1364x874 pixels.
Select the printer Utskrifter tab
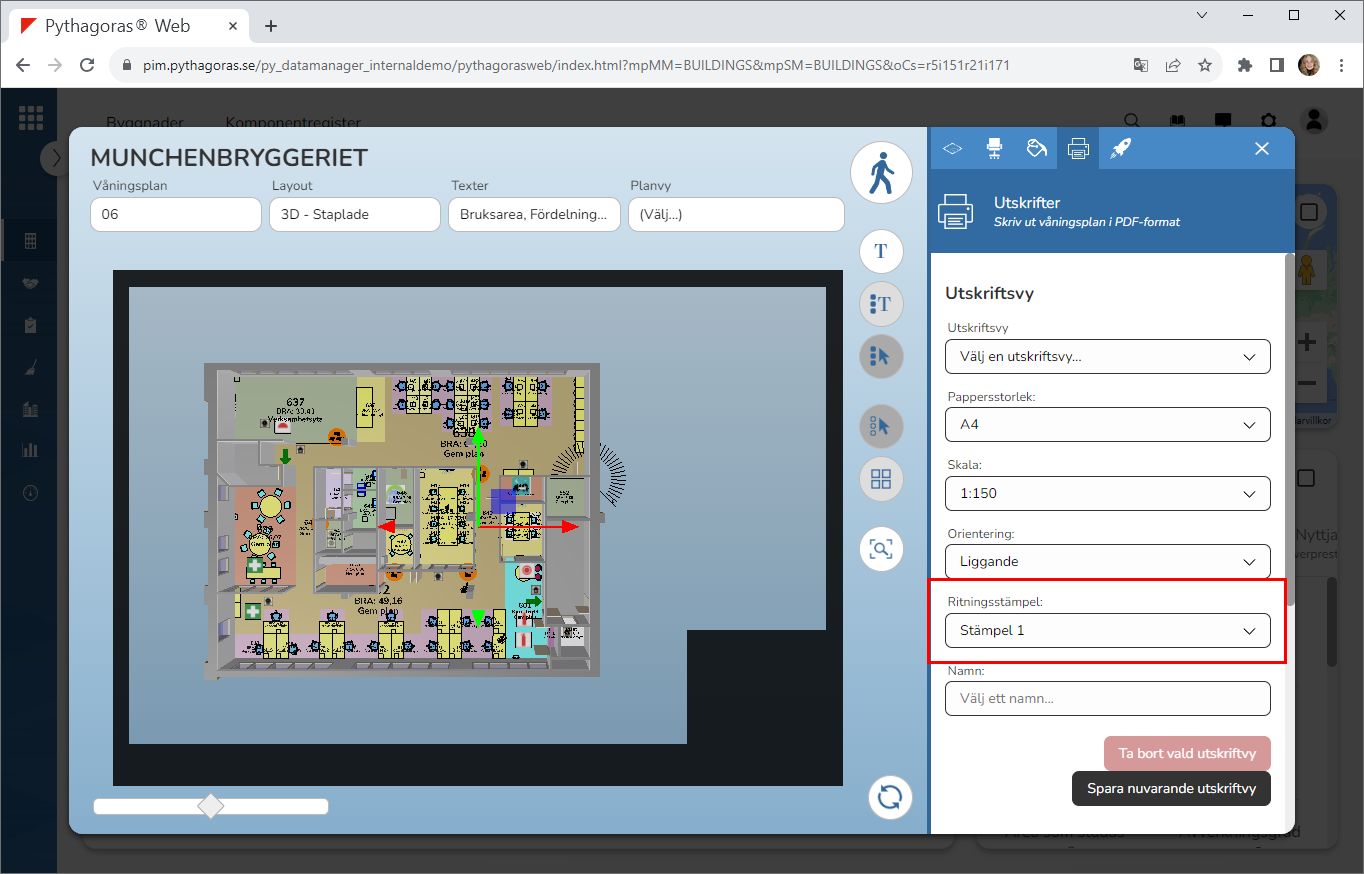point(1078,148)
